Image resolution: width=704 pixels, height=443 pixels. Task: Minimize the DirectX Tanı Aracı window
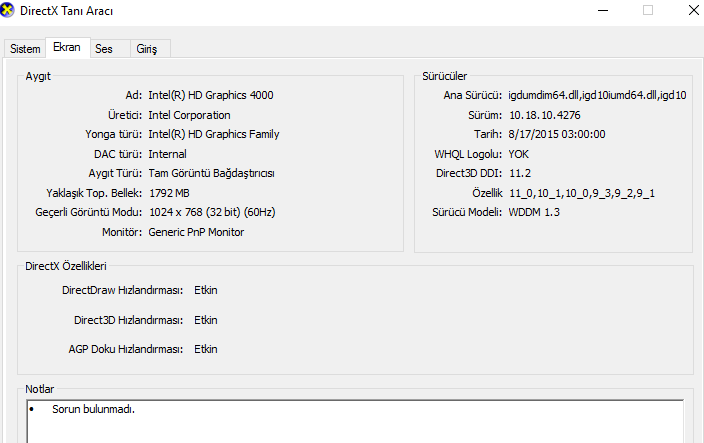coord(602,10)
